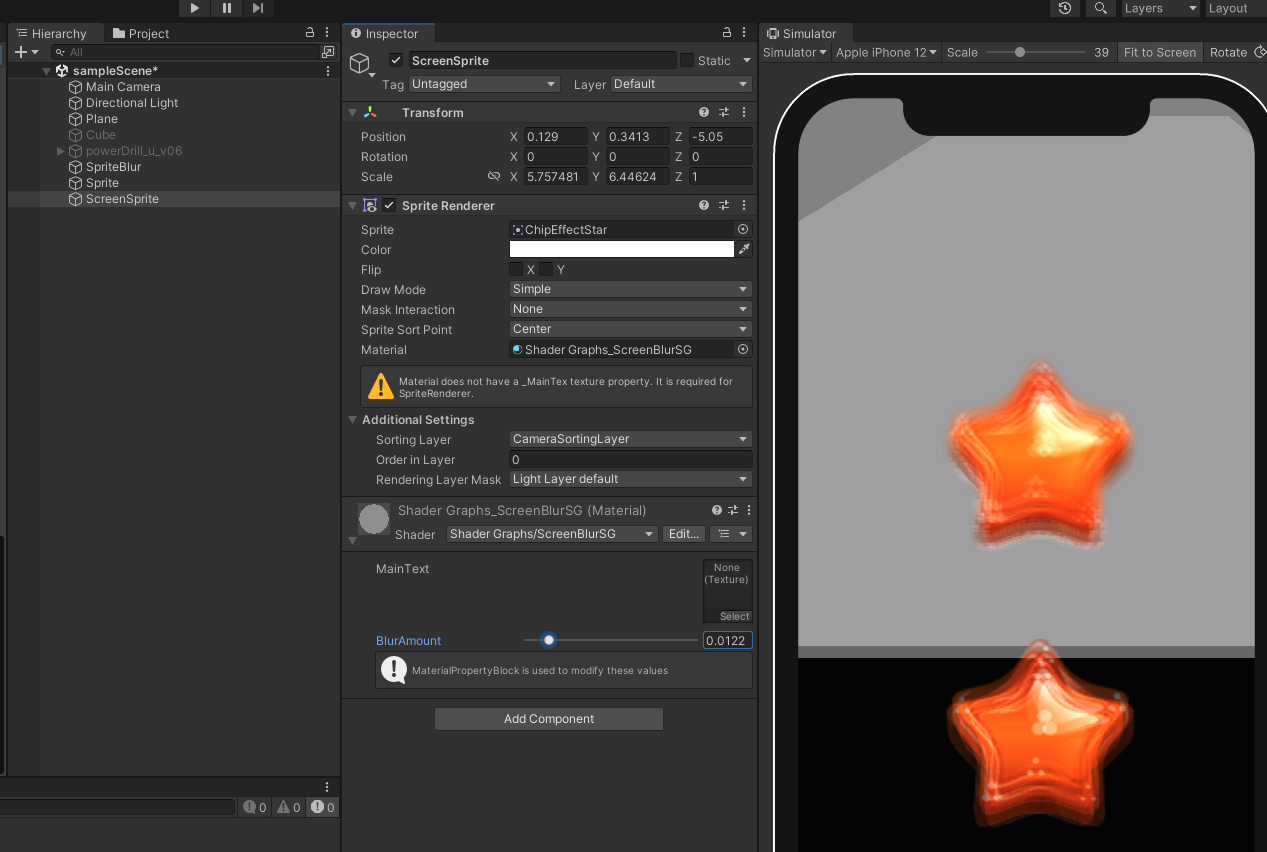The height and width of the screenshot is (852, 1267).
Task: Select the disabled Cube object
Action: point(101,135)
